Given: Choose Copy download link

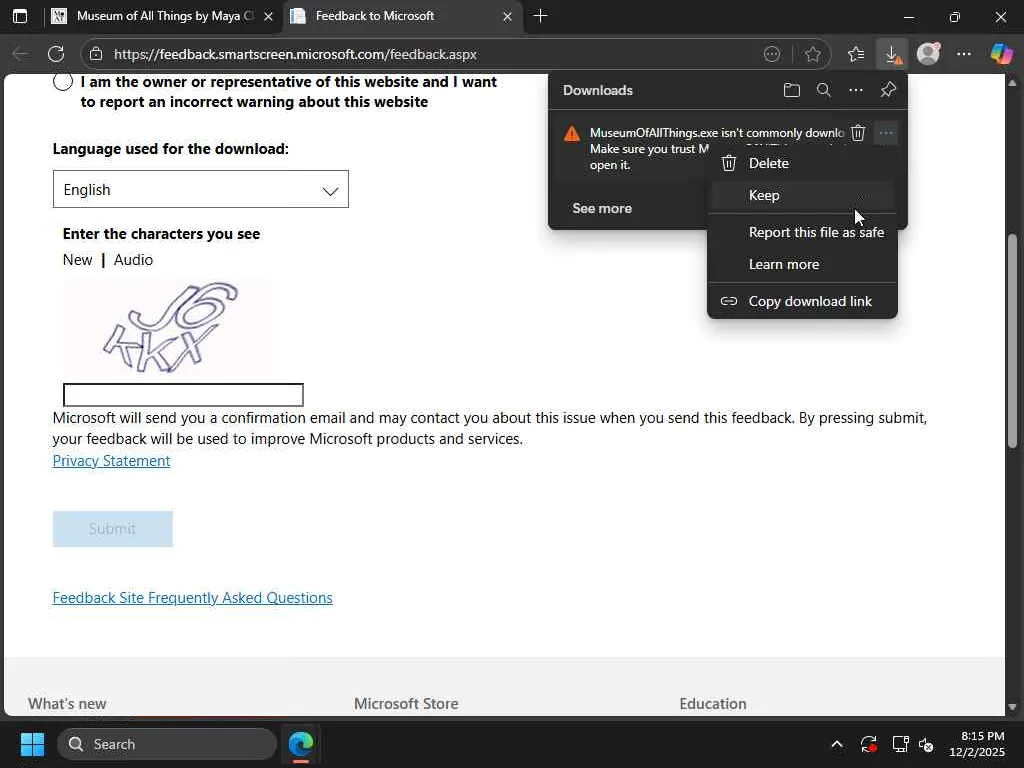Looking at the screenshot, I should [x=802, y=302].
